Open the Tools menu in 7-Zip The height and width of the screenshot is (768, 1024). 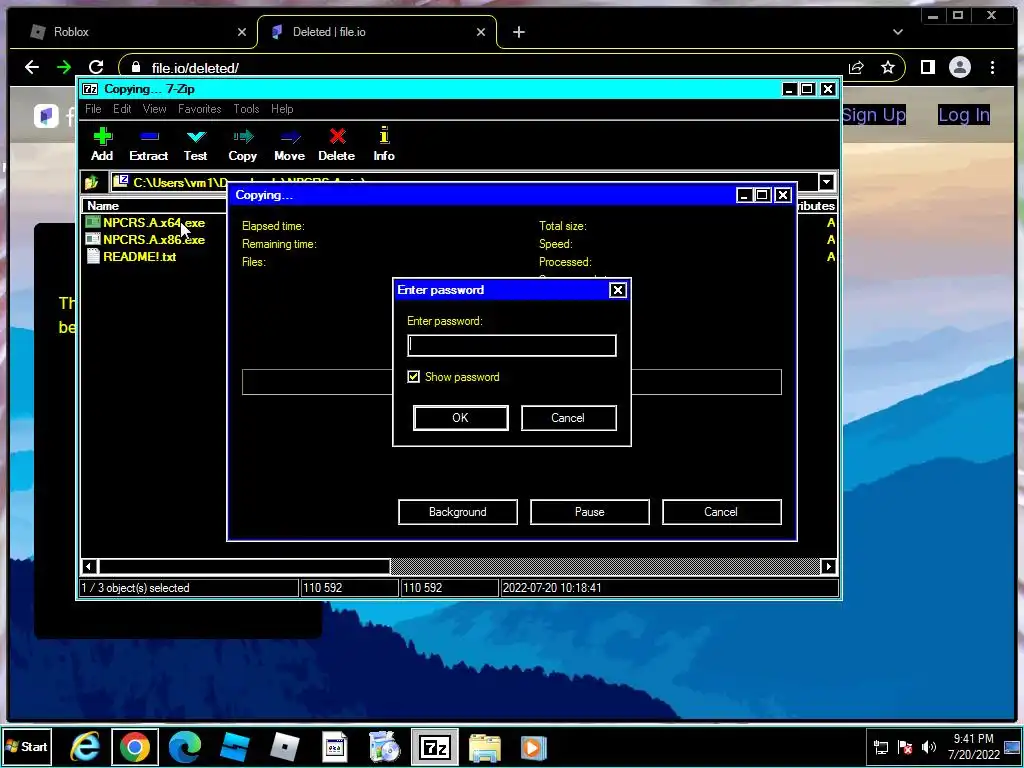pyautogui.click(x=246, y=109)
